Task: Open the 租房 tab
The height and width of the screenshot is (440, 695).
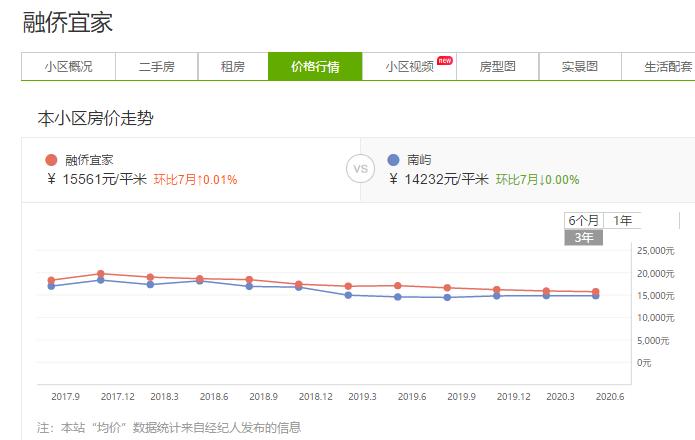Action: 233,66
